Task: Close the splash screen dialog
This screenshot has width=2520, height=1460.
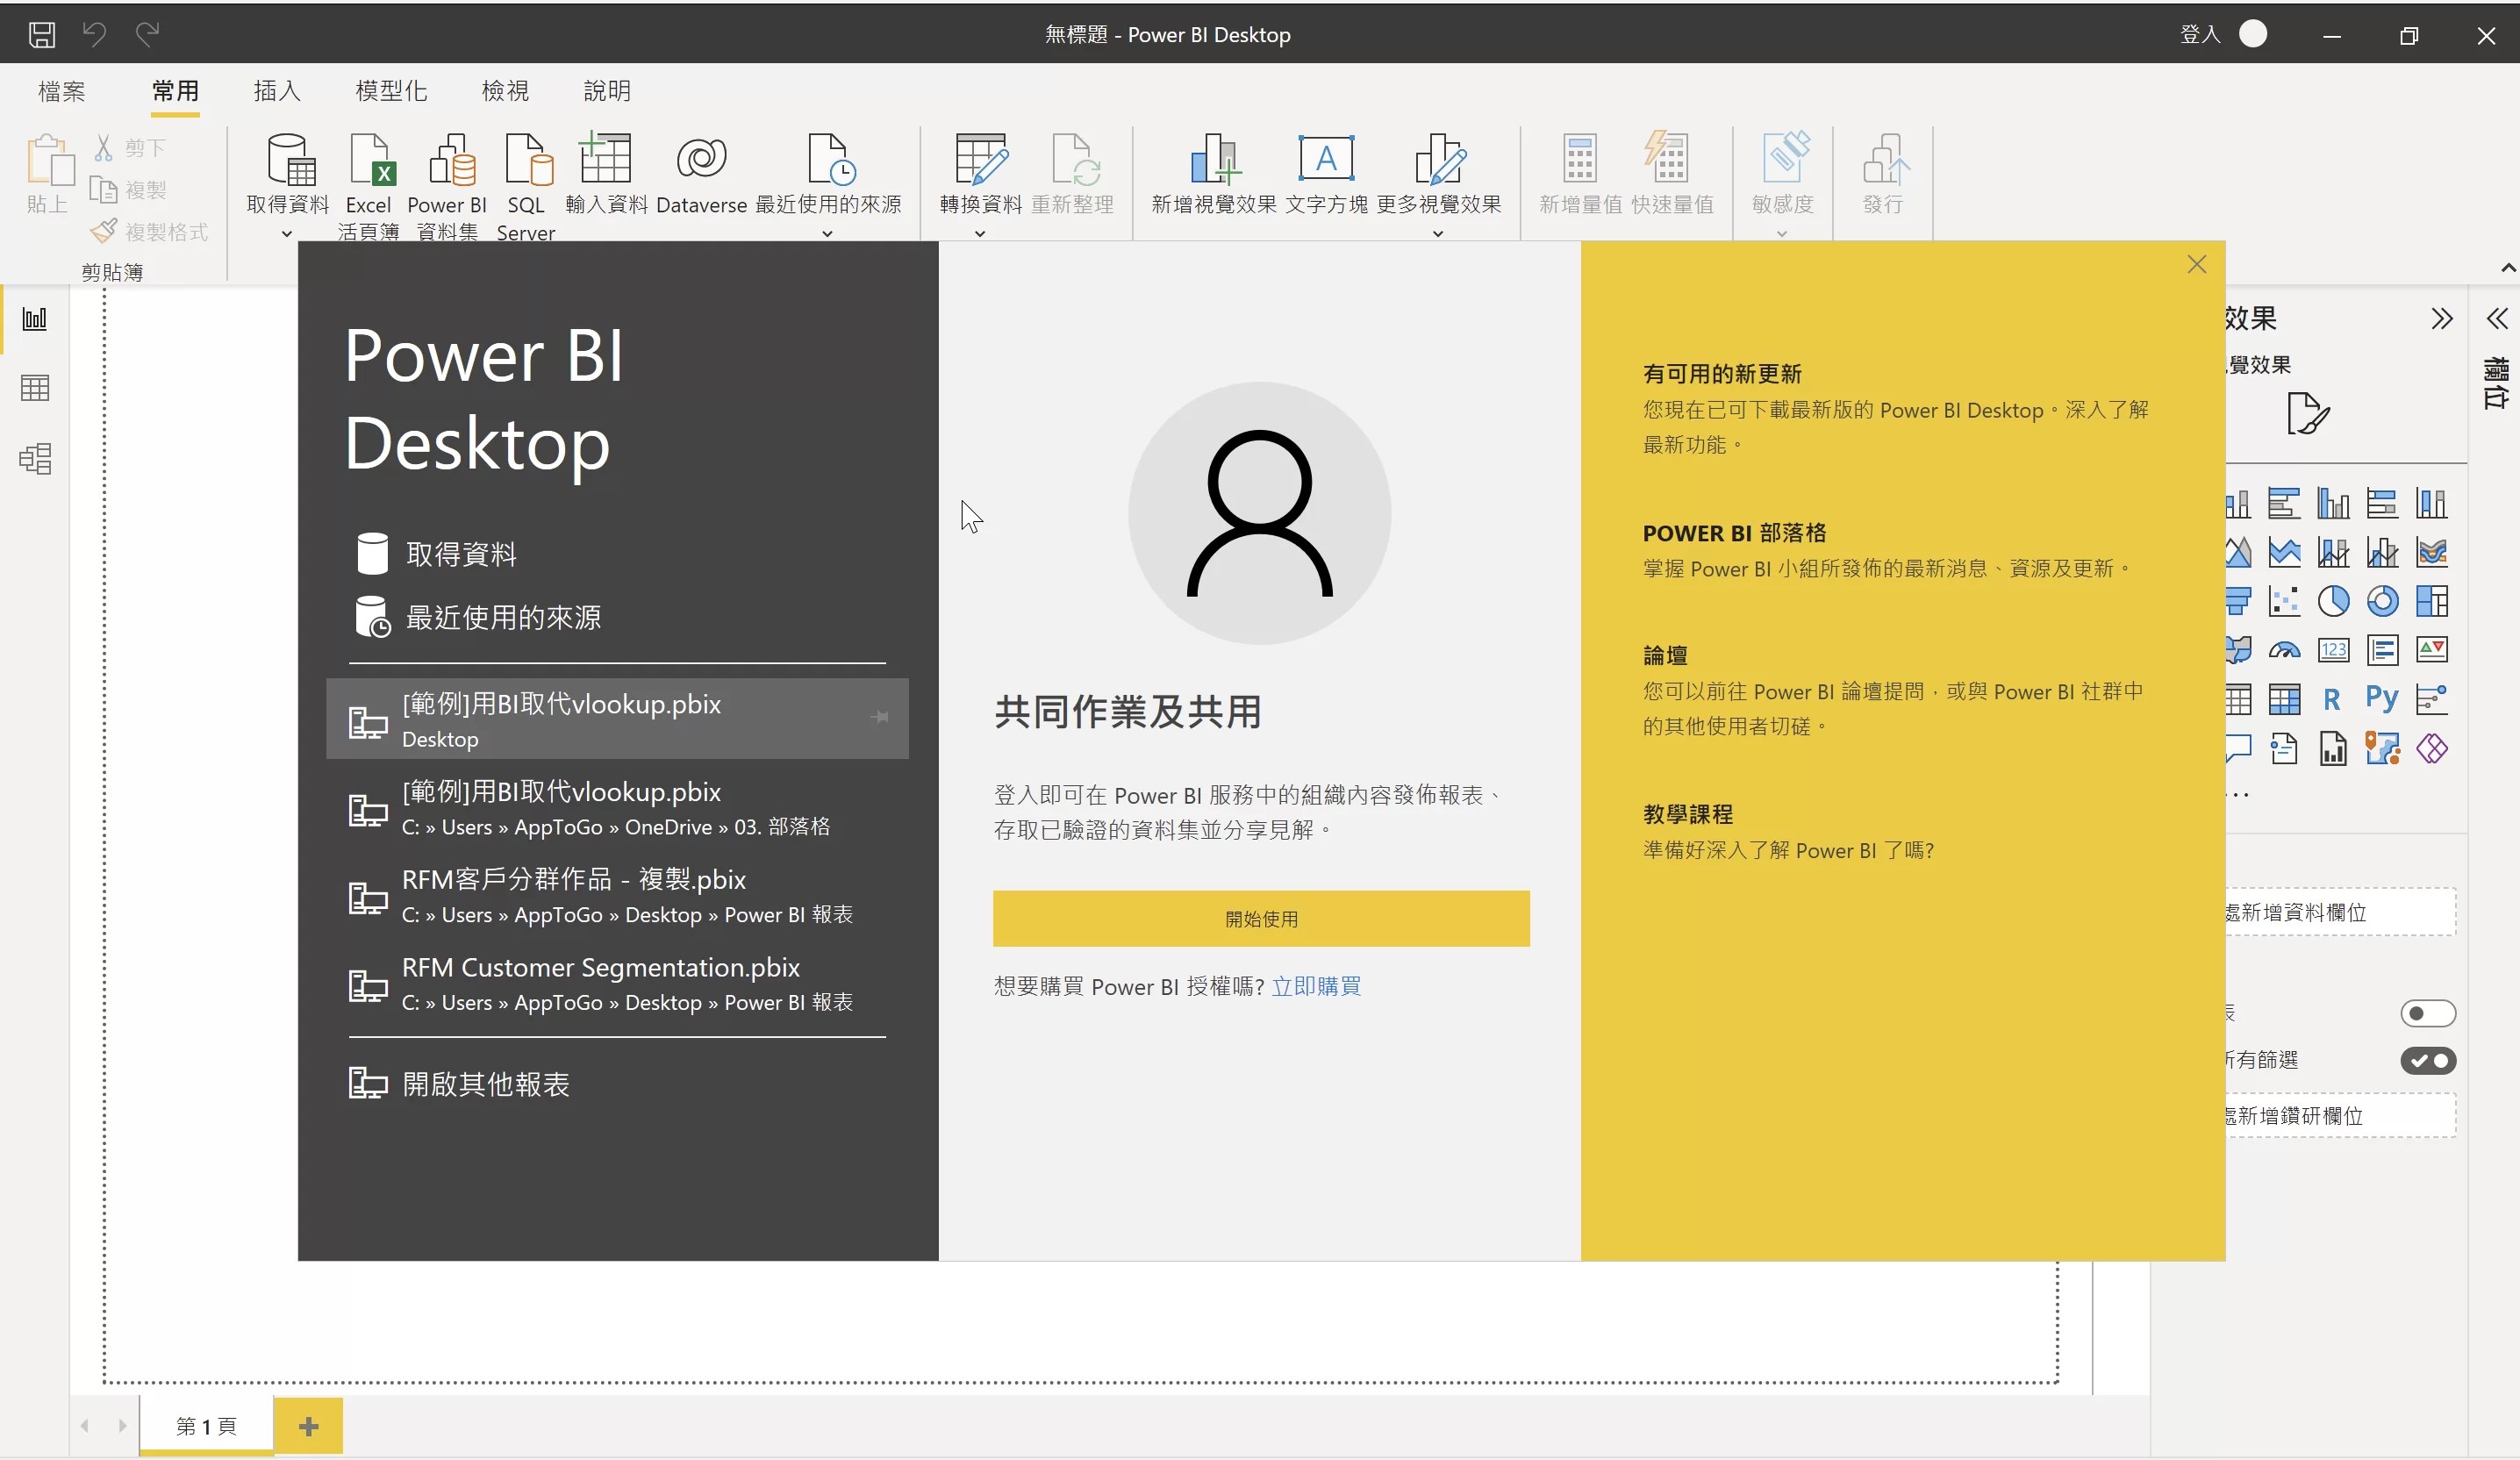Action: coord(2196,265)
